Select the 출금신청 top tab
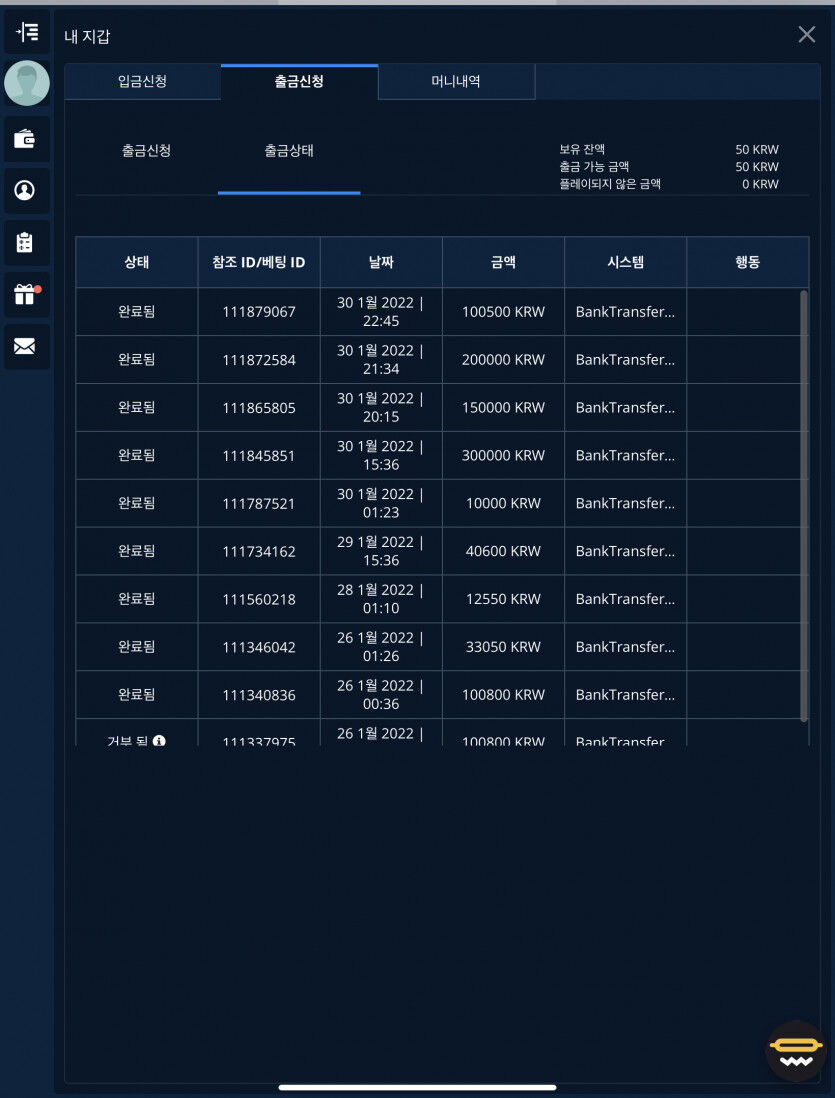 (x=299, y=81)
